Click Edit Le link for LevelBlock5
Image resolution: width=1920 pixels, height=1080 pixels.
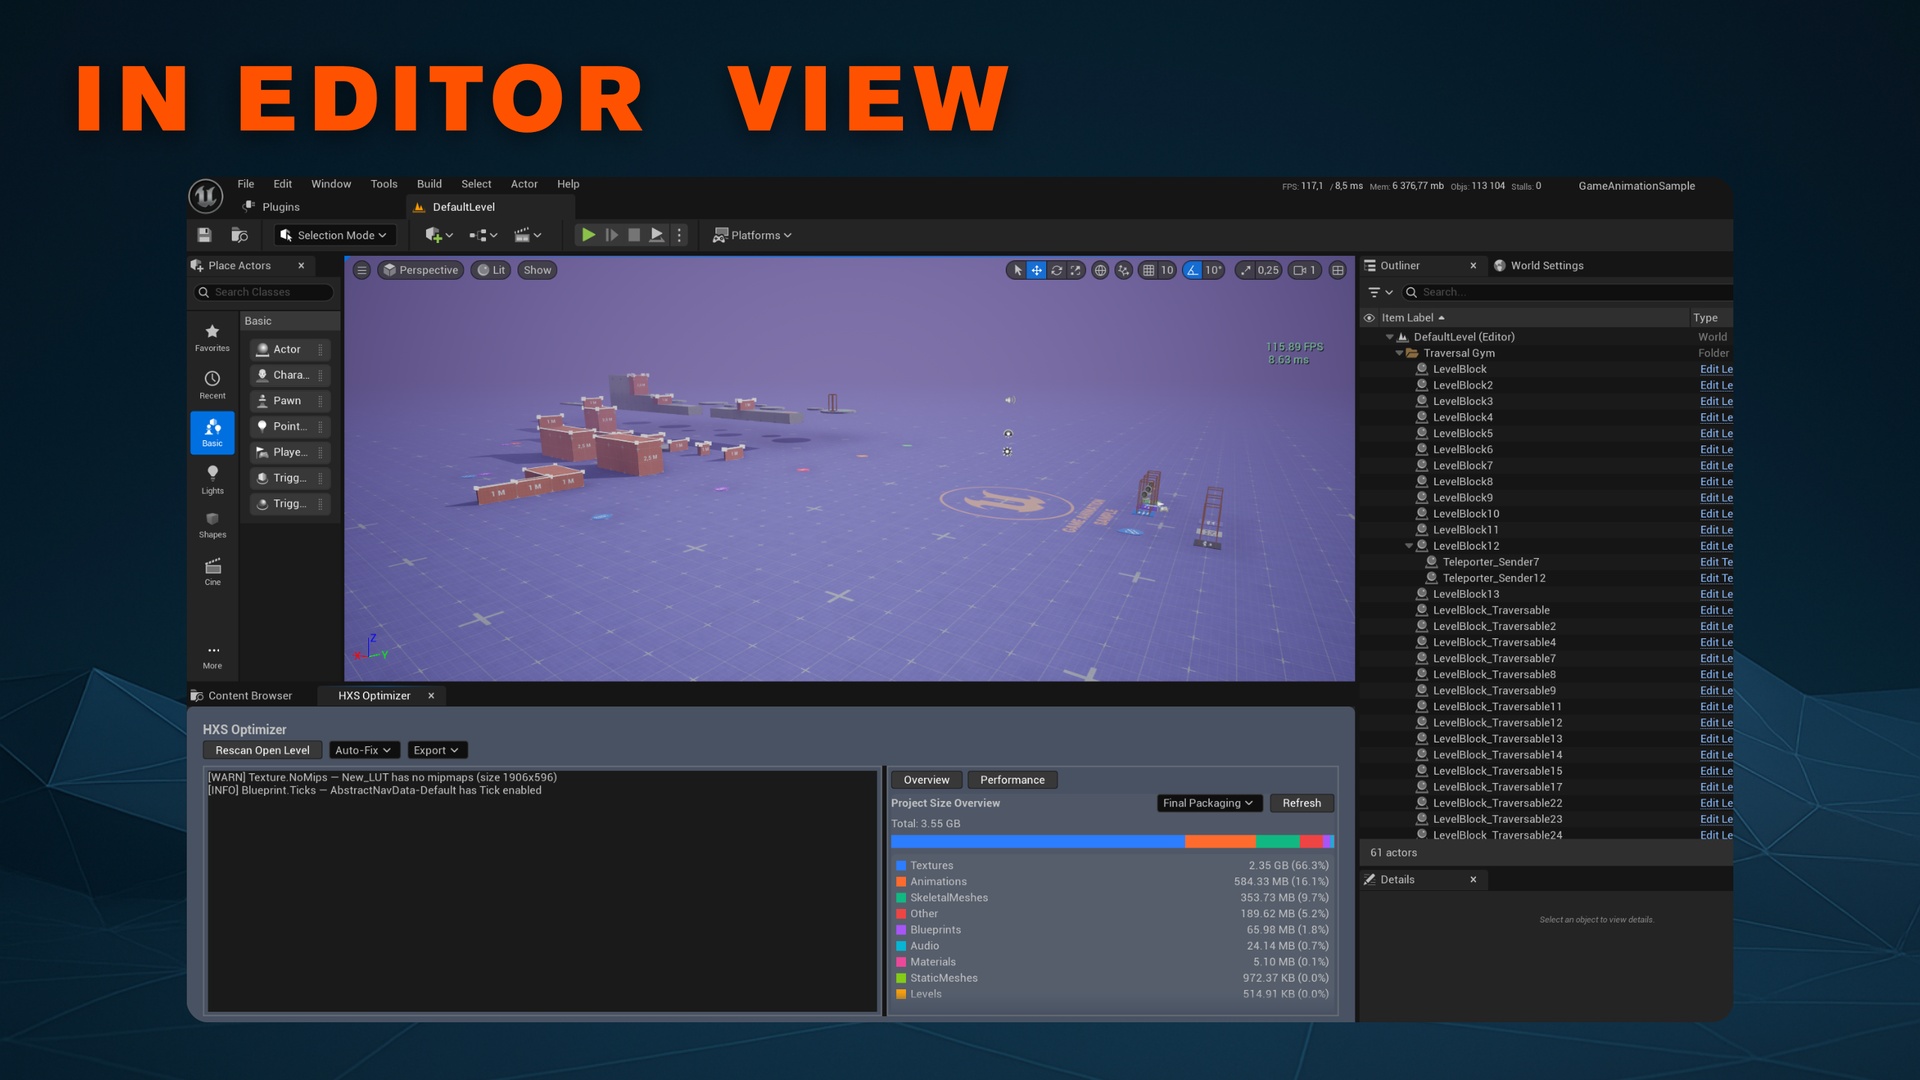(x=1716, y=434)
